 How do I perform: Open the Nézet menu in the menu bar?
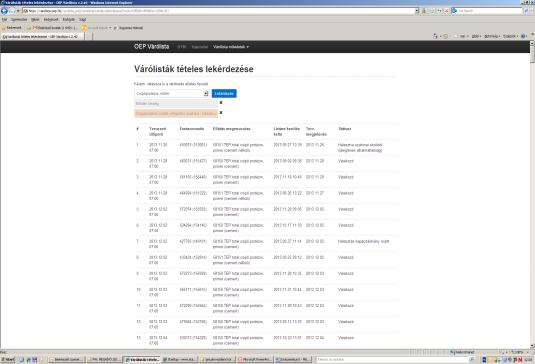[x=35, y=19]
